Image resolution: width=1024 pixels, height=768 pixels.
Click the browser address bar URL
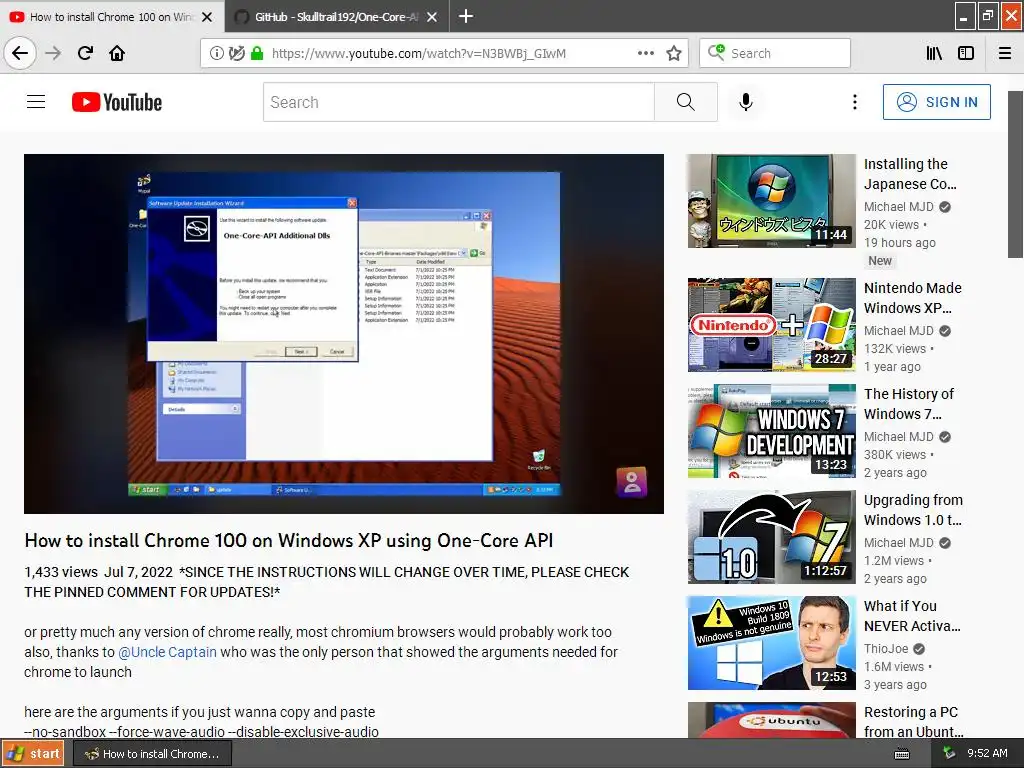click(419, 54)
